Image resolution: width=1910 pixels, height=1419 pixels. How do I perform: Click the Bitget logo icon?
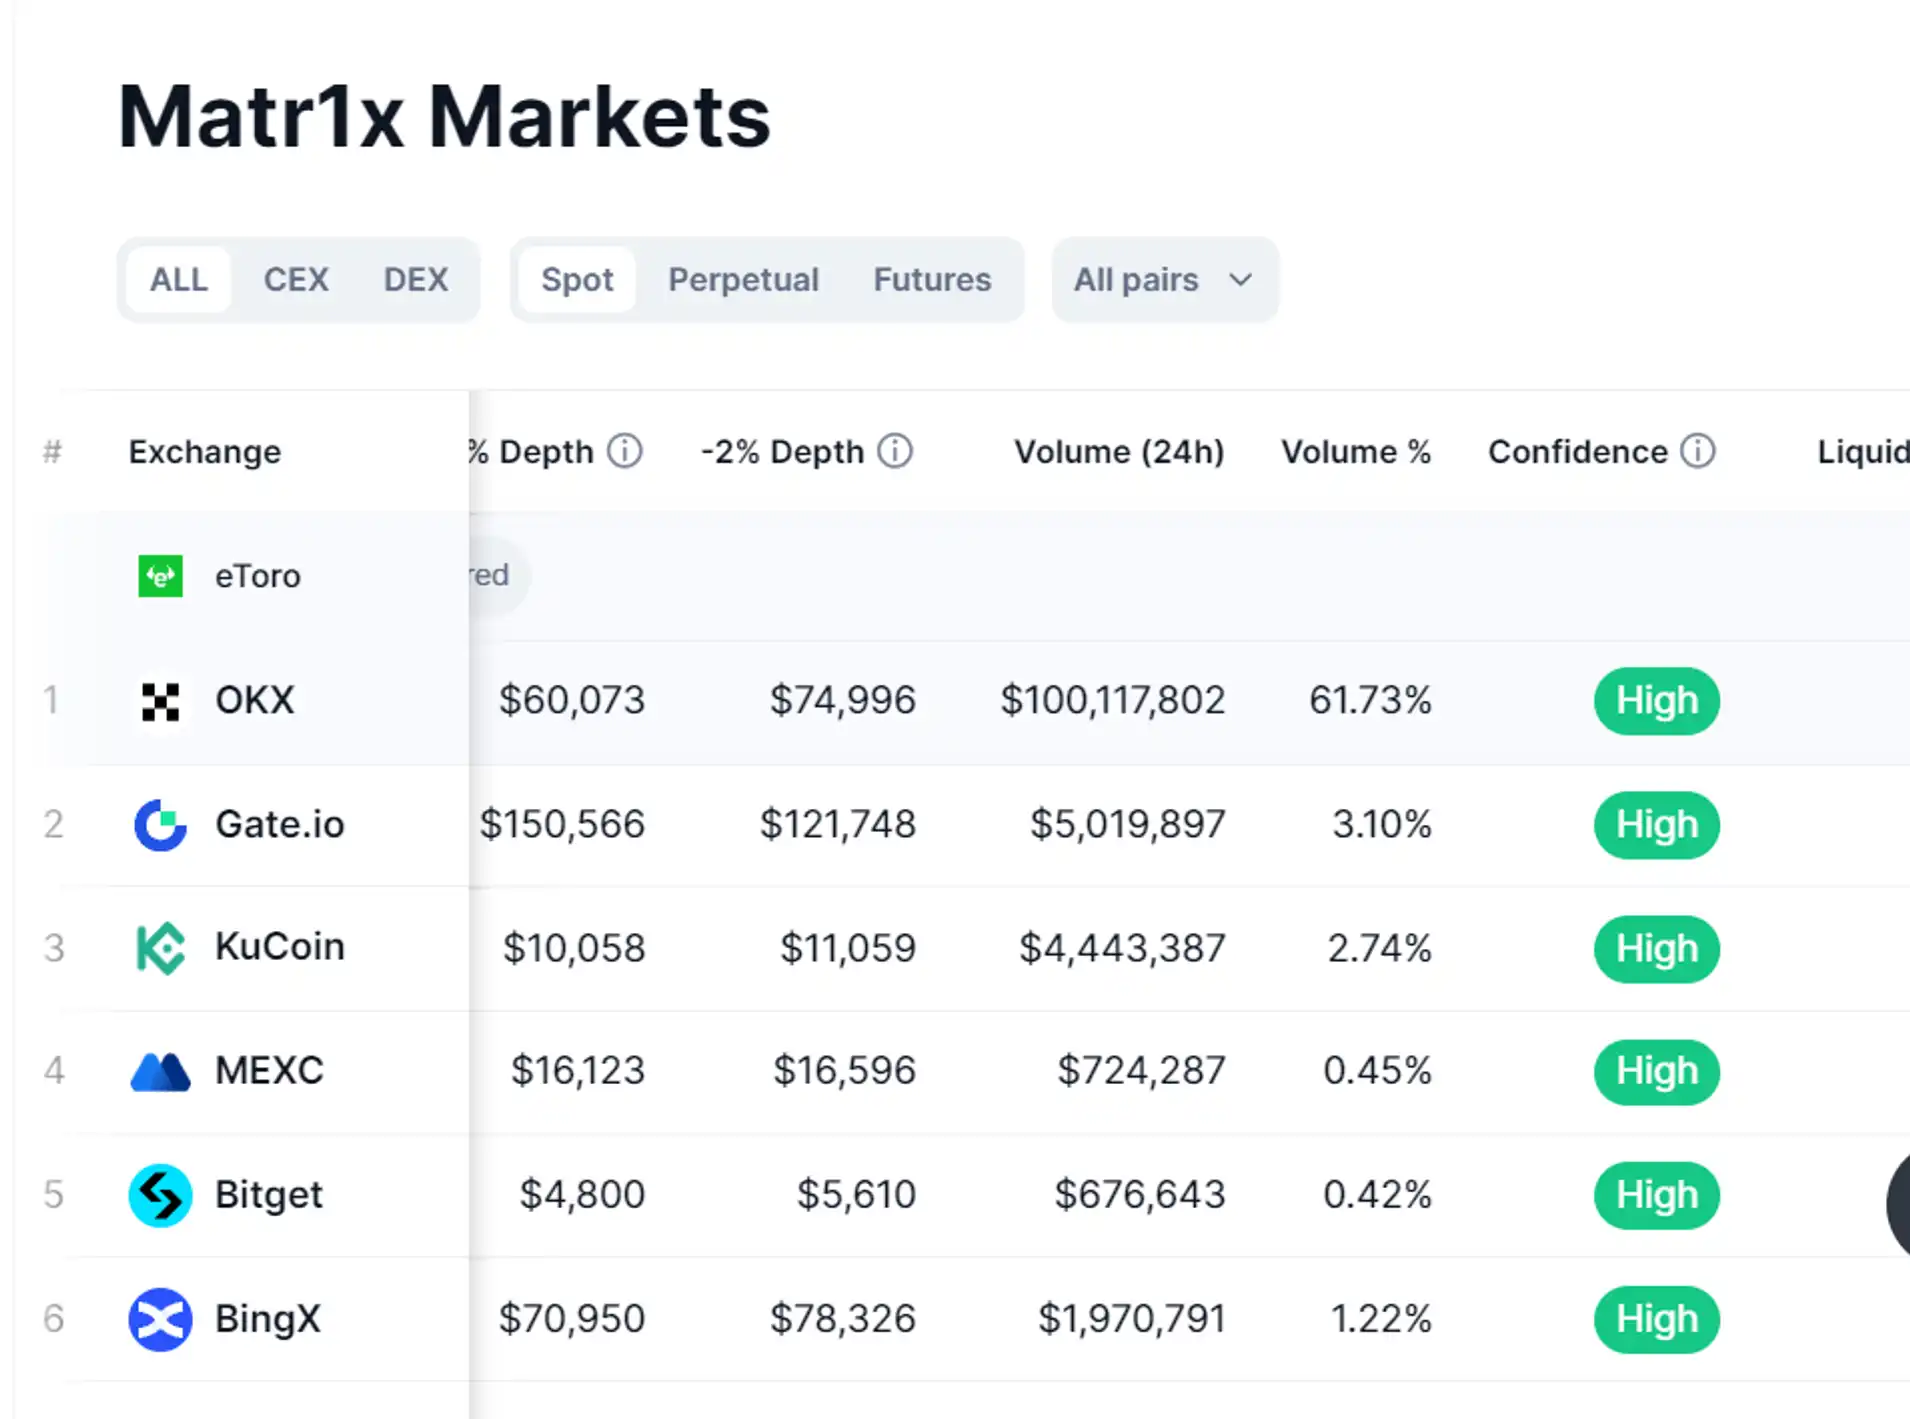pos(160,1195)
